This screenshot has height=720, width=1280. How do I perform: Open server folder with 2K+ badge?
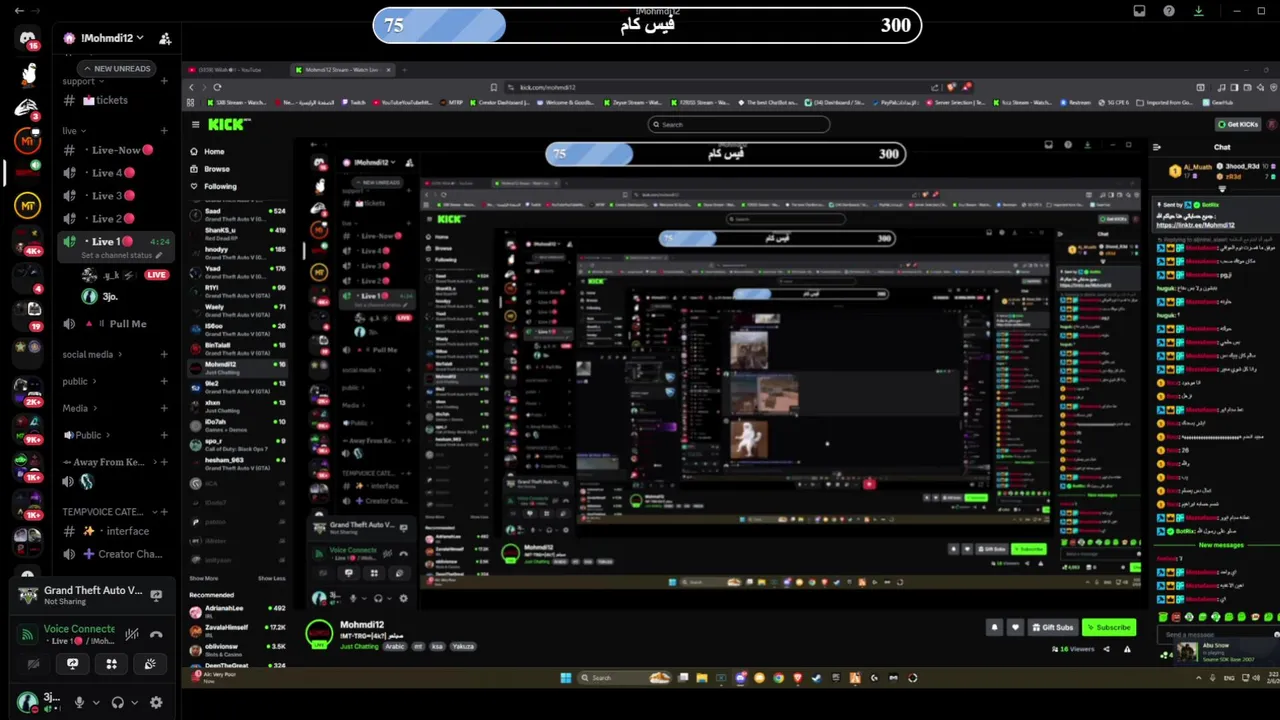(27, 389)
